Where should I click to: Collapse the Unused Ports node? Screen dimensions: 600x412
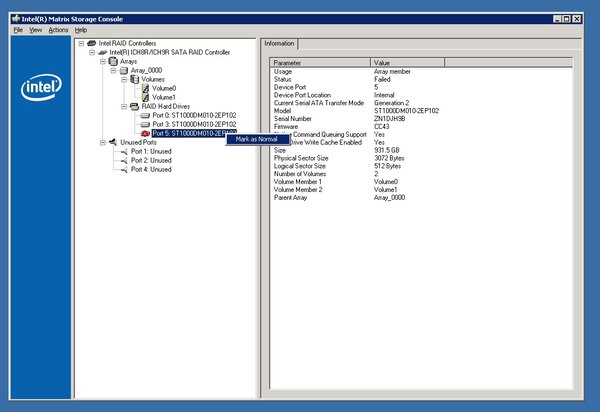103,142
